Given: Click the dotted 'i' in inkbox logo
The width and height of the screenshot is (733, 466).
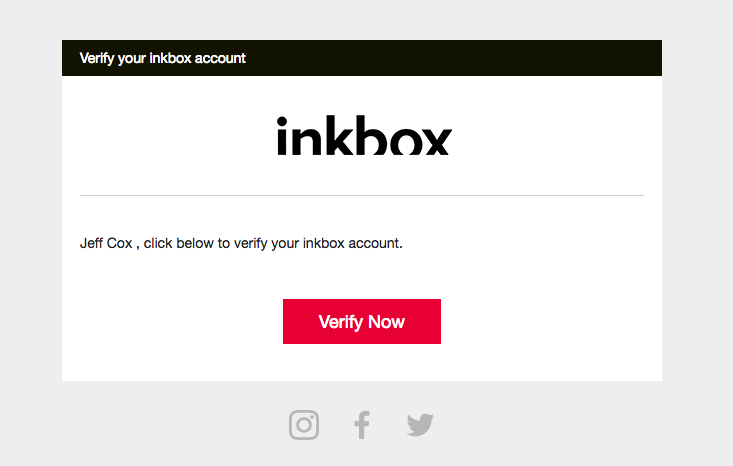Looking at the screenshot, I should [x=282, y=136].
